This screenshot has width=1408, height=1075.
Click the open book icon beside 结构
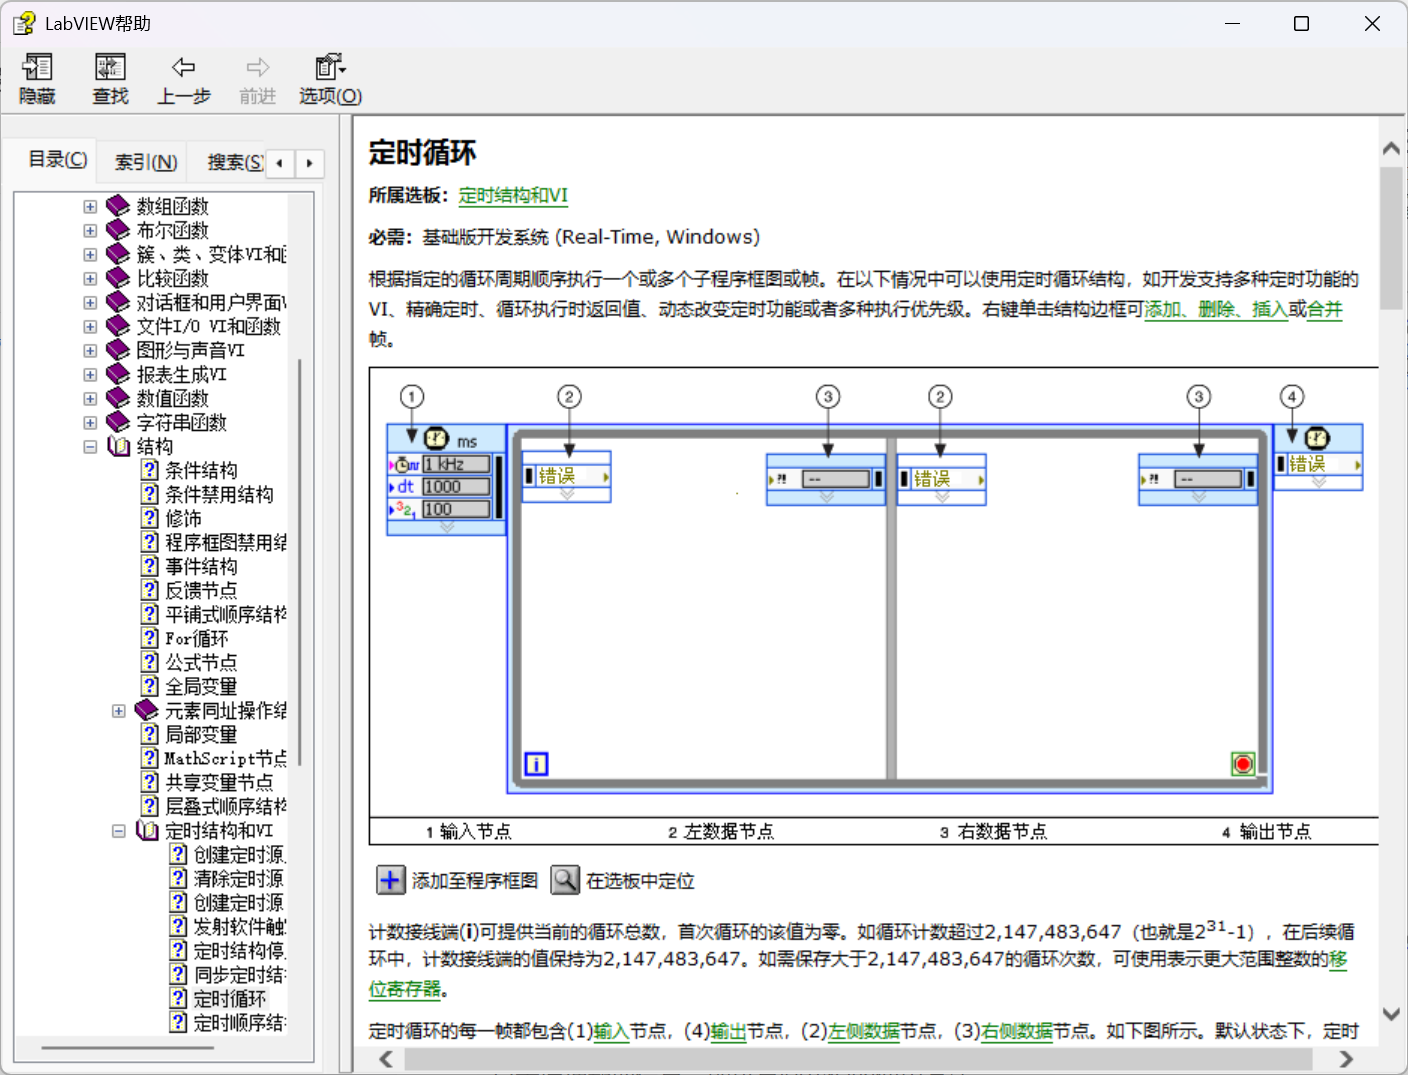[118, 446]
